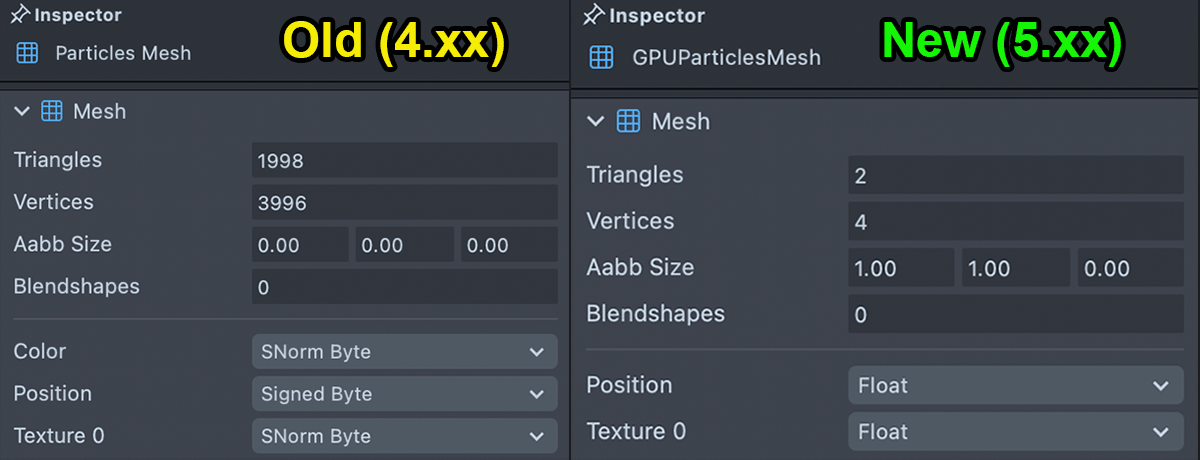
Task: Collapse the Mesh section in old Inspector
Action: 22,111
